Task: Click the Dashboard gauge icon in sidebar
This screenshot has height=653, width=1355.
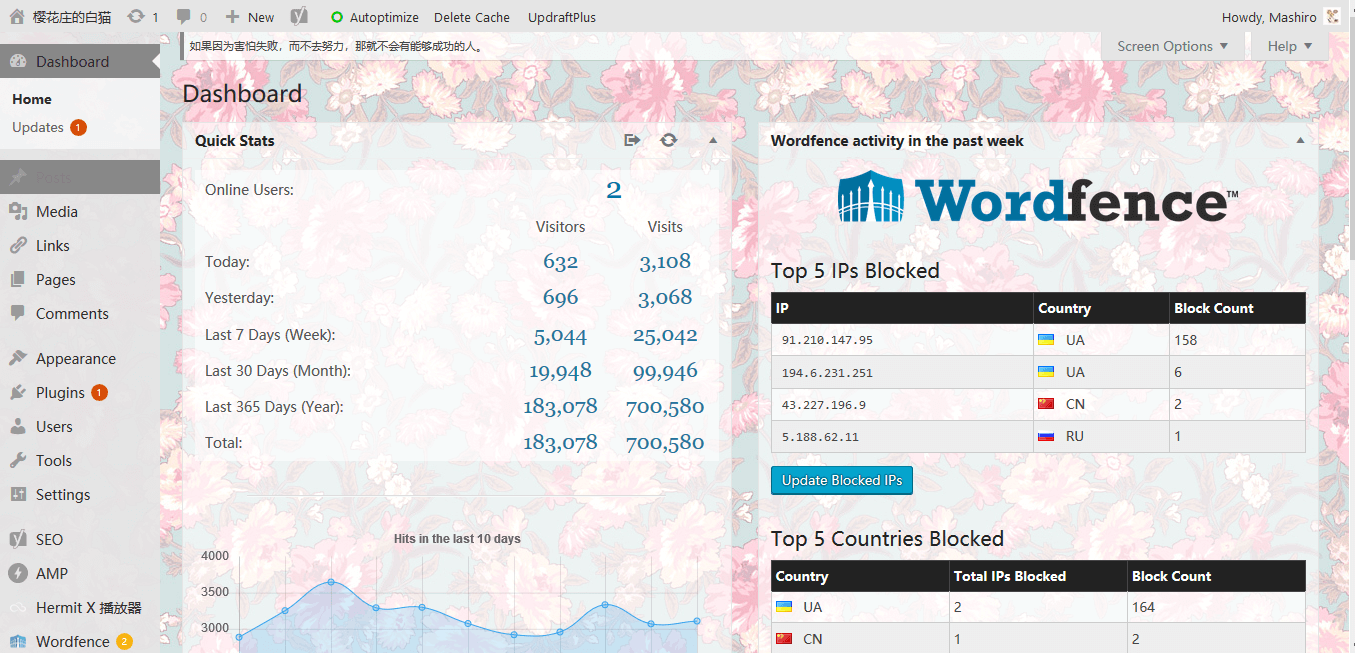Action: pos(18,61)
